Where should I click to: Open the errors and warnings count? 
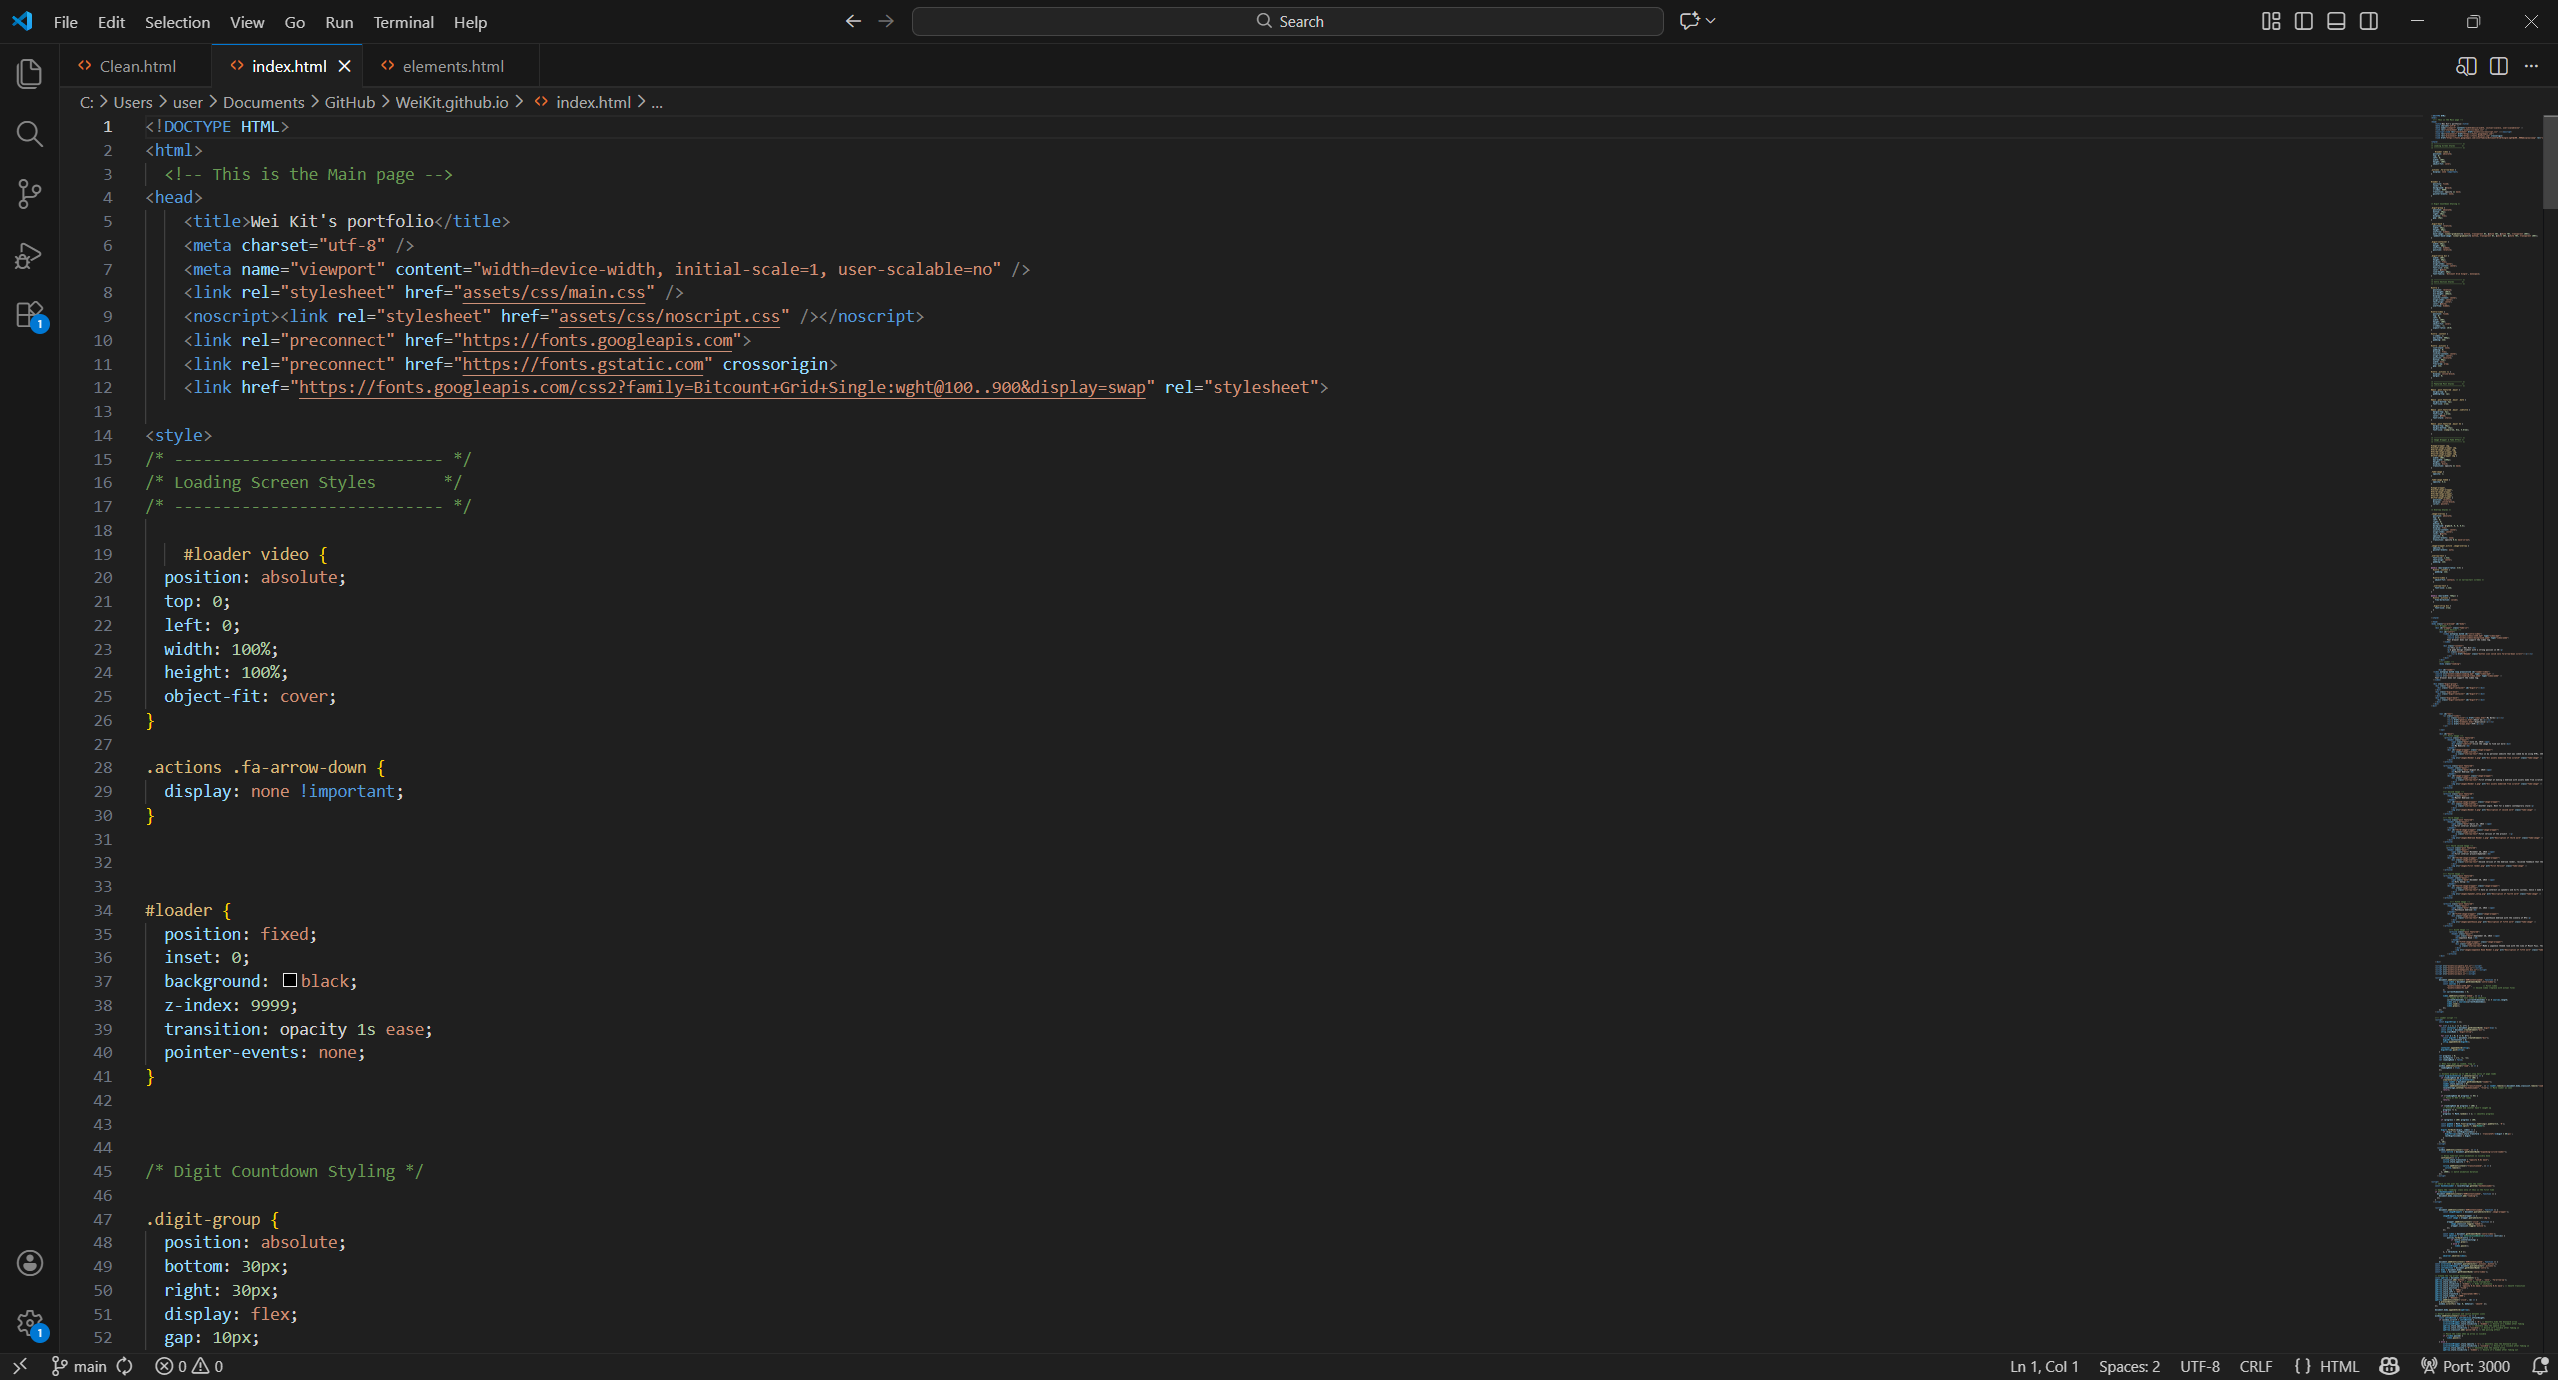pyautogui.click(x=189, y=1366)
